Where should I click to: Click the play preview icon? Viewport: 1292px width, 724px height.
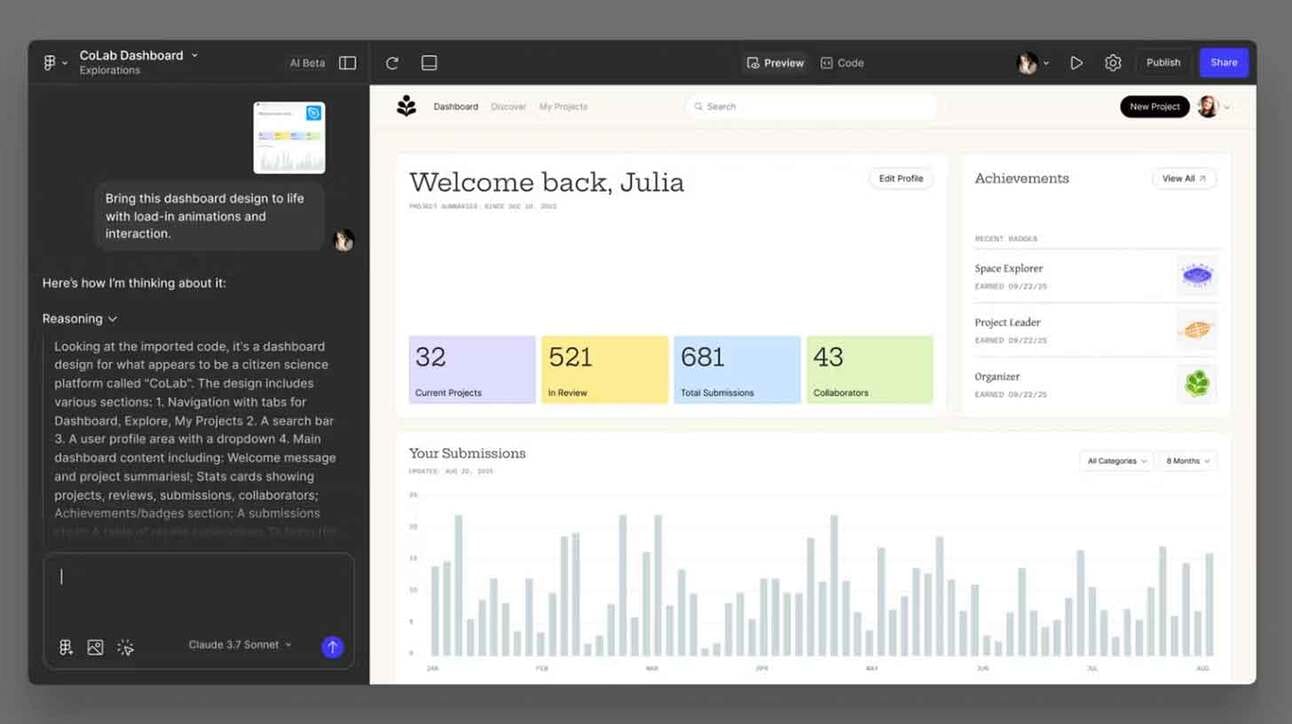pos(1076,63)
